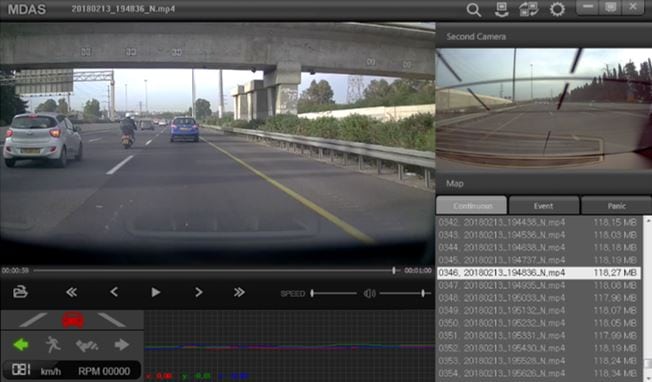Select highlighted file 0346 20180213_194836_N.mp4
This screenshot has width=652, height=382.
tap(538, 273)
